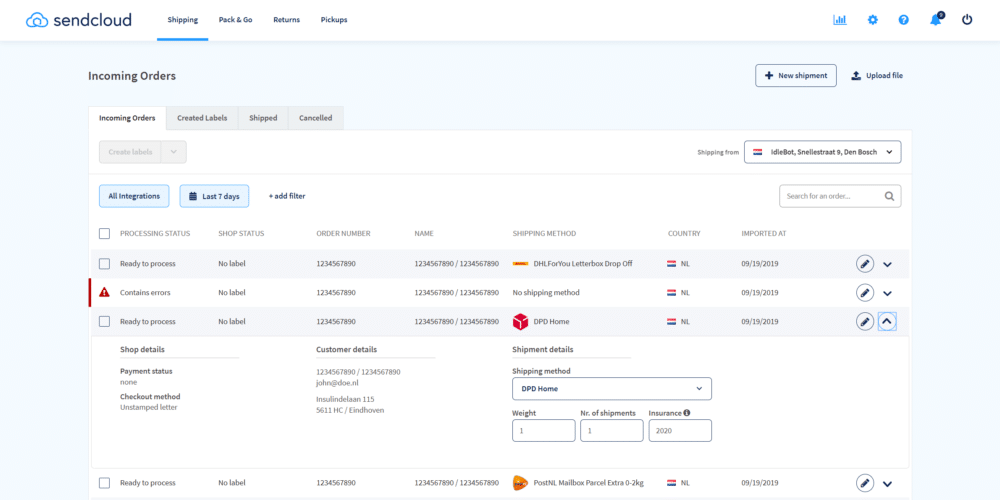Click the Create labels button
Viewport: 1000px width, 500px height.
click(x=130, y=152)
